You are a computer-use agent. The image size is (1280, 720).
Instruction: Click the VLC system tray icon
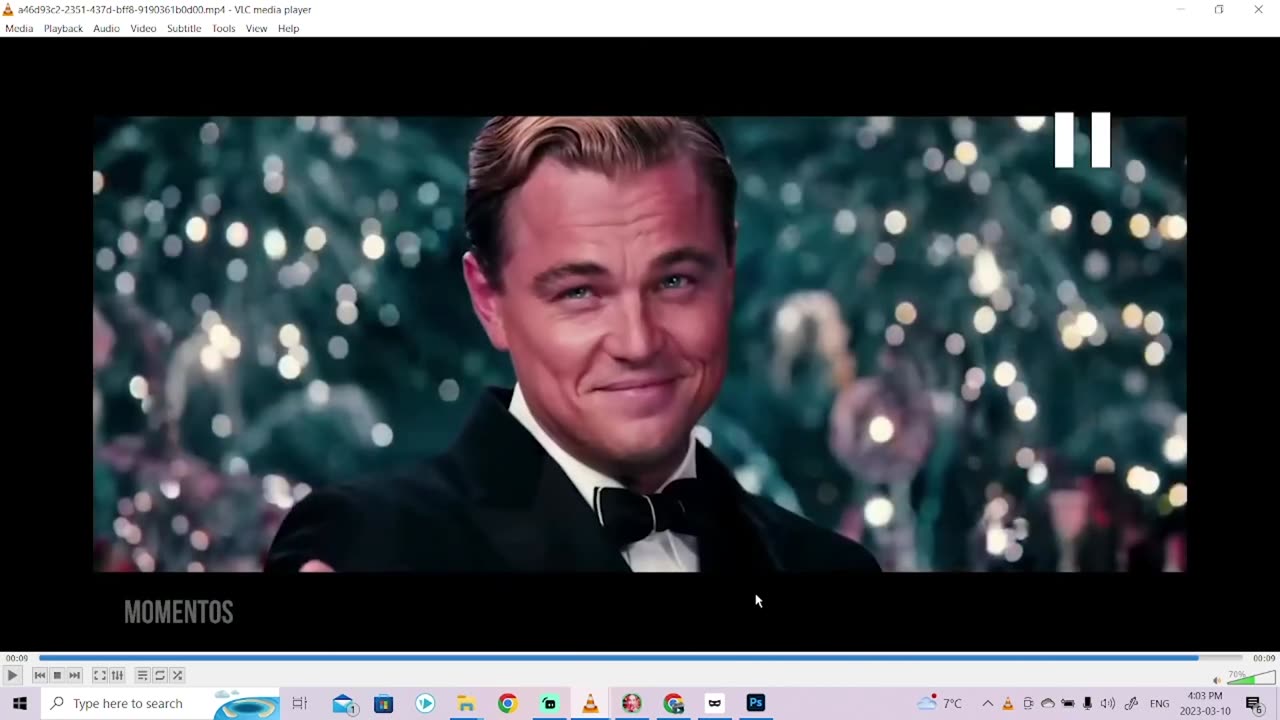point(1008,704)
